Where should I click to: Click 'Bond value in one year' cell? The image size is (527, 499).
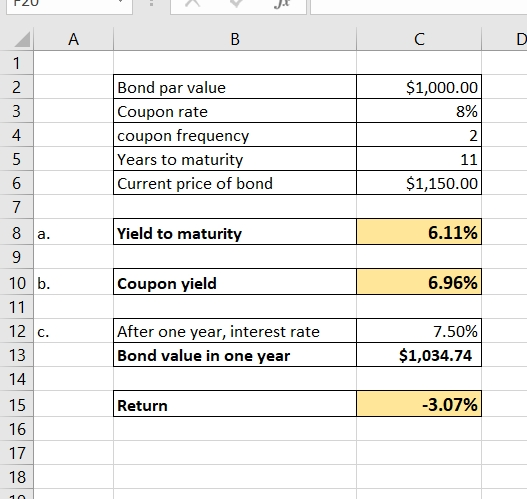[235, 355]
